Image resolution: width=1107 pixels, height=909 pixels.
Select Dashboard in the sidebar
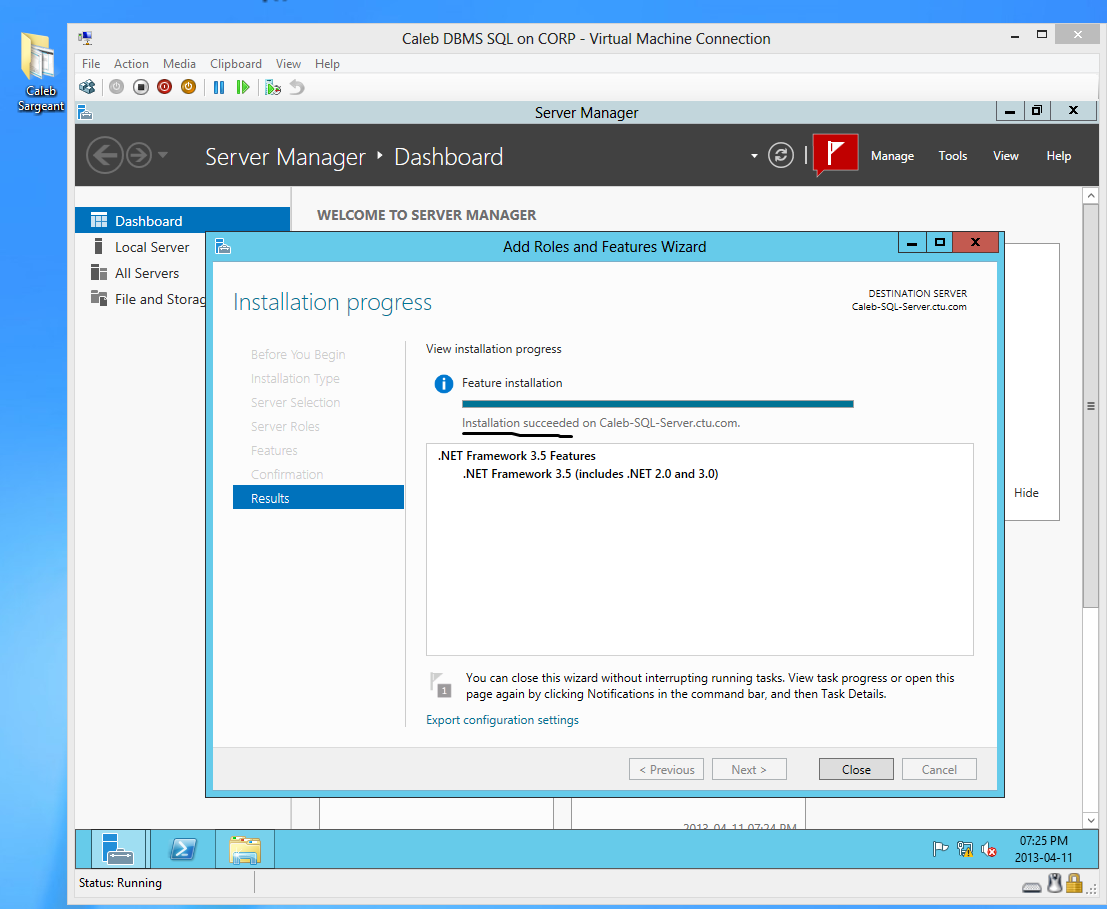(182, 221)
